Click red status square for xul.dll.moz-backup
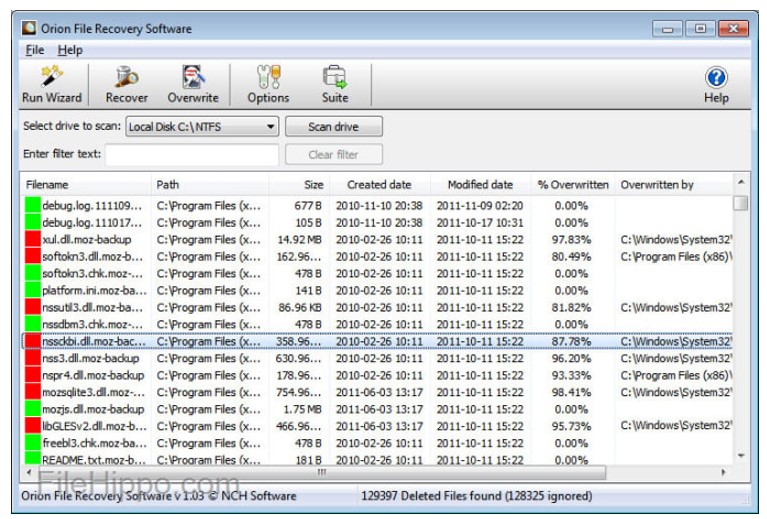Image resolution: width=767 pixels, height=519 pixels. [33, 239]
